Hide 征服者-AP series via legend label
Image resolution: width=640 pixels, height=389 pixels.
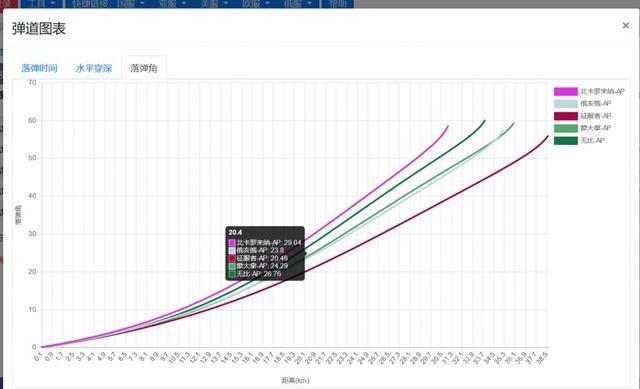click(596, 116)
